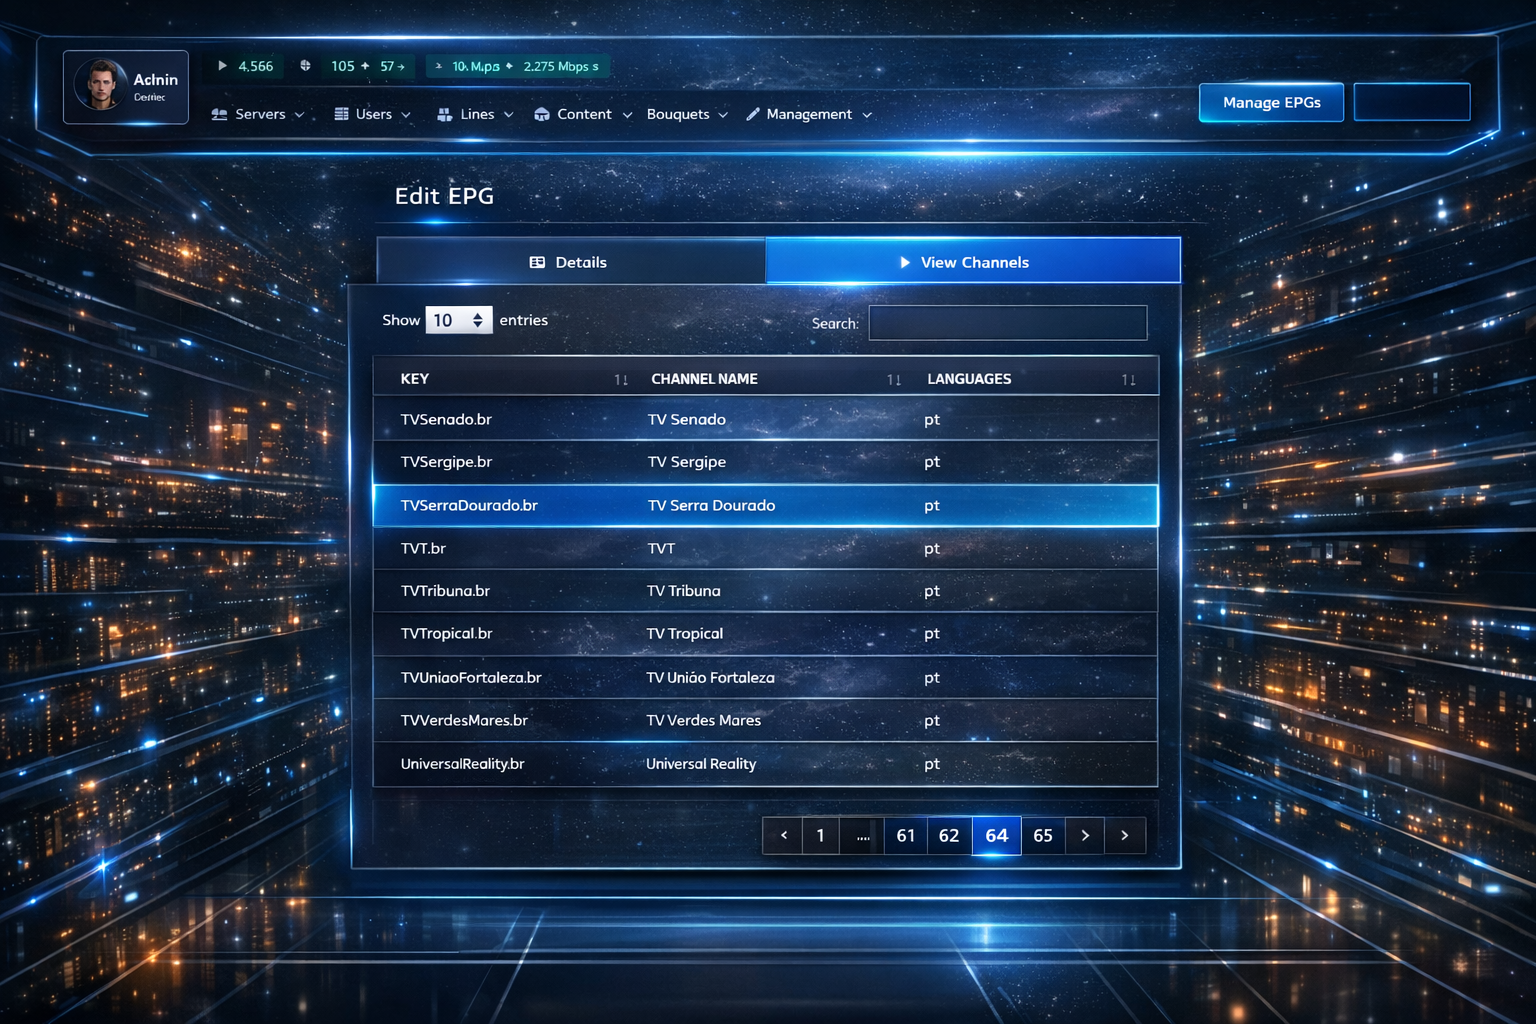1536x1024 pixels.
Task: Open the Management menu
Action: [x=809, y=114]
